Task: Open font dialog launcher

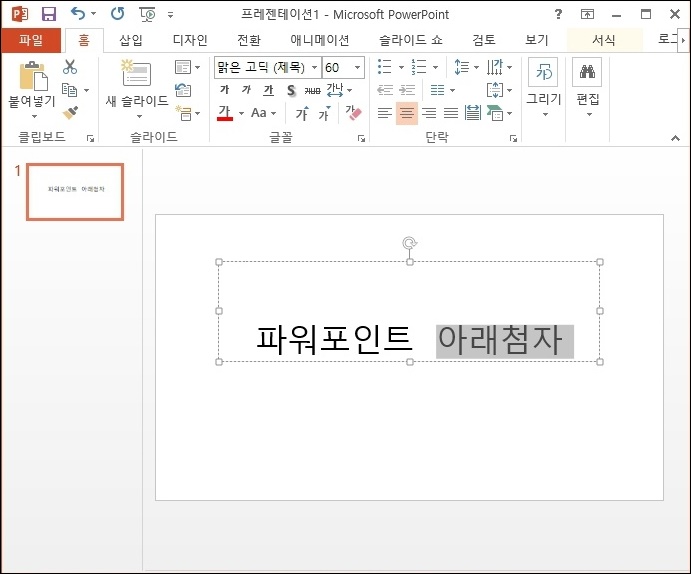Action: coord(361,139)
